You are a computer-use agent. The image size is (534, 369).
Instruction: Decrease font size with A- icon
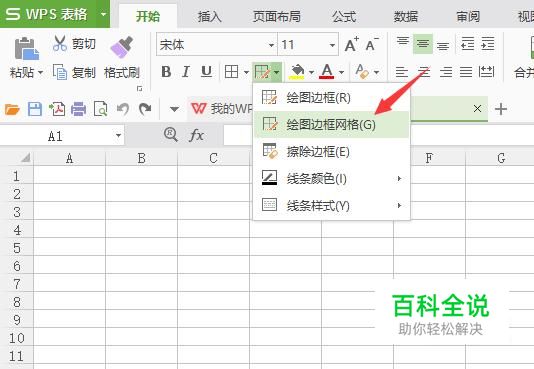[x=372, y=45]
